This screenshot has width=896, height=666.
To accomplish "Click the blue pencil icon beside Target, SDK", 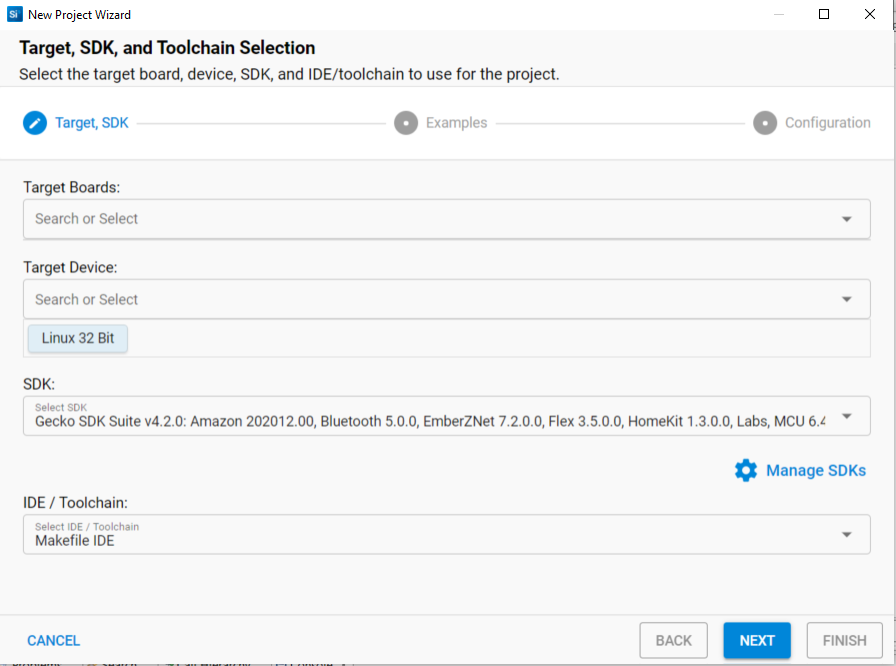I will (33, 122).
